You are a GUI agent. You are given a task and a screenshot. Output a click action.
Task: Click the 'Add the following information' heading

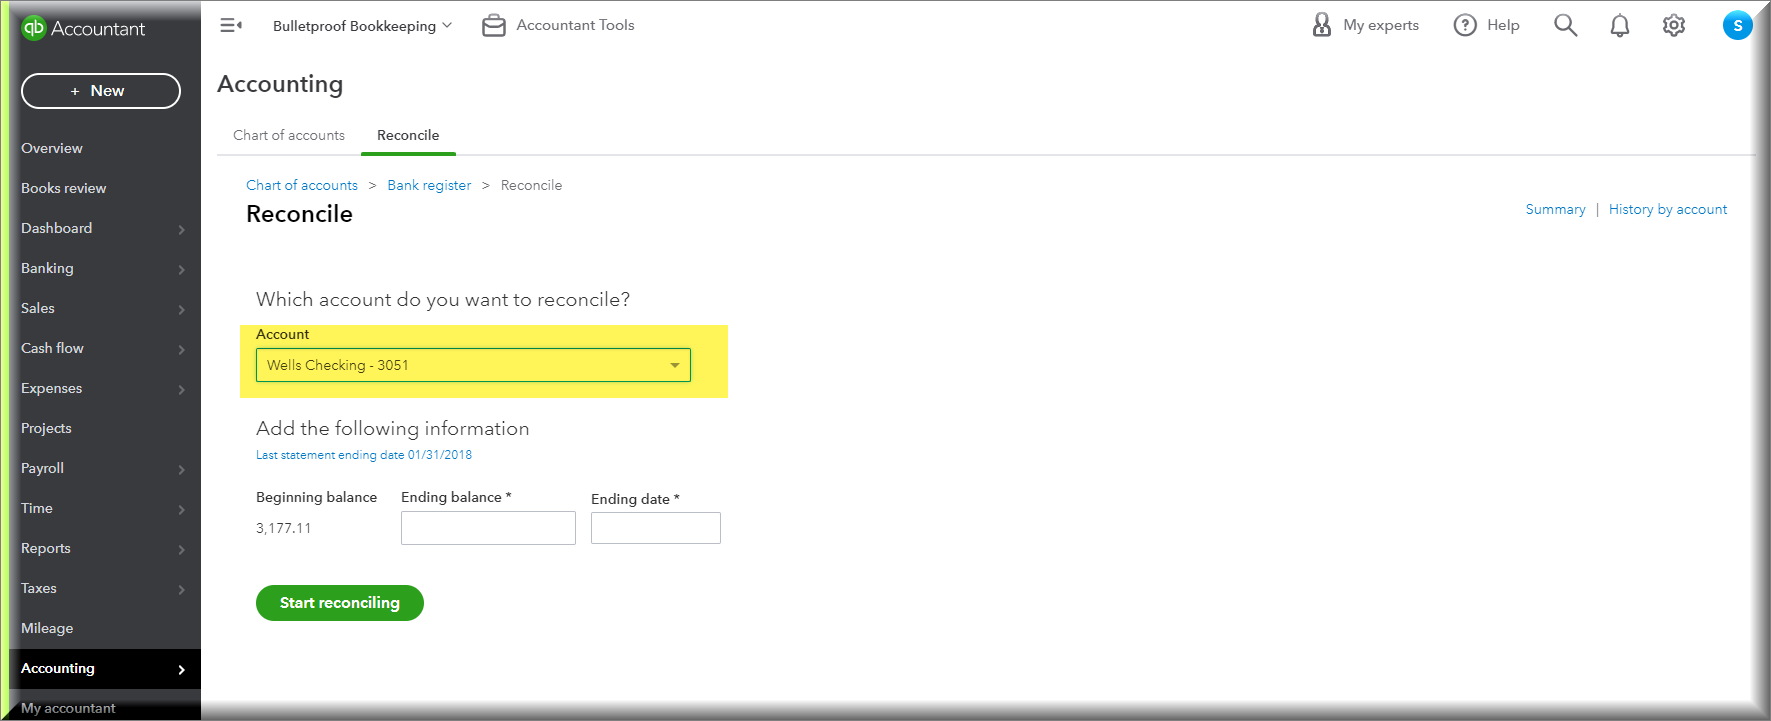tap(393, 428)
